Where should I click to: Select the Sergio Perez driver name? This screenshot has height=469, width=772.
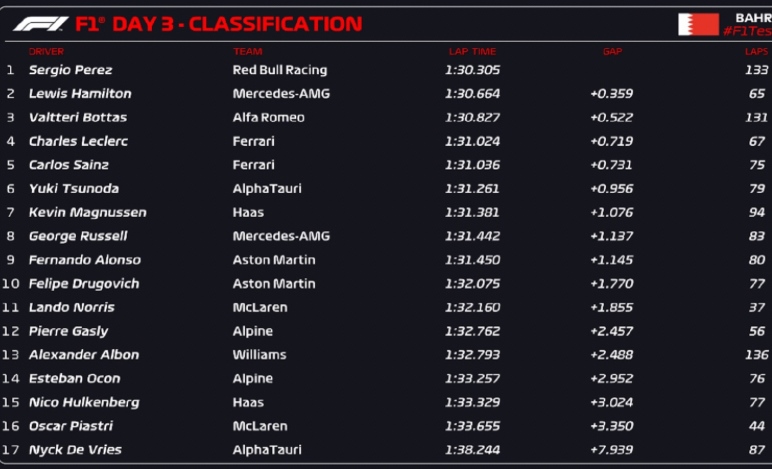[70, 70]
